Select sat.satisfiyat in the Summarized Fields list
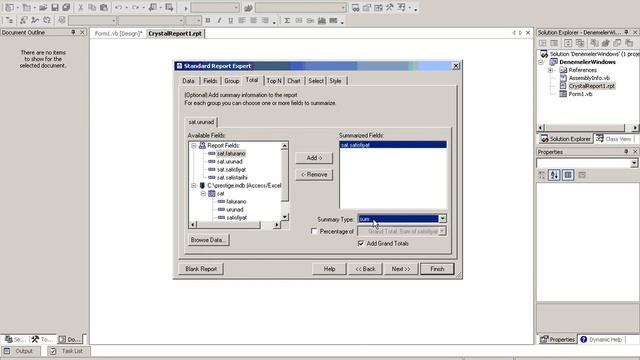Viewport: 640px width, 360px height. pos(393,145)
